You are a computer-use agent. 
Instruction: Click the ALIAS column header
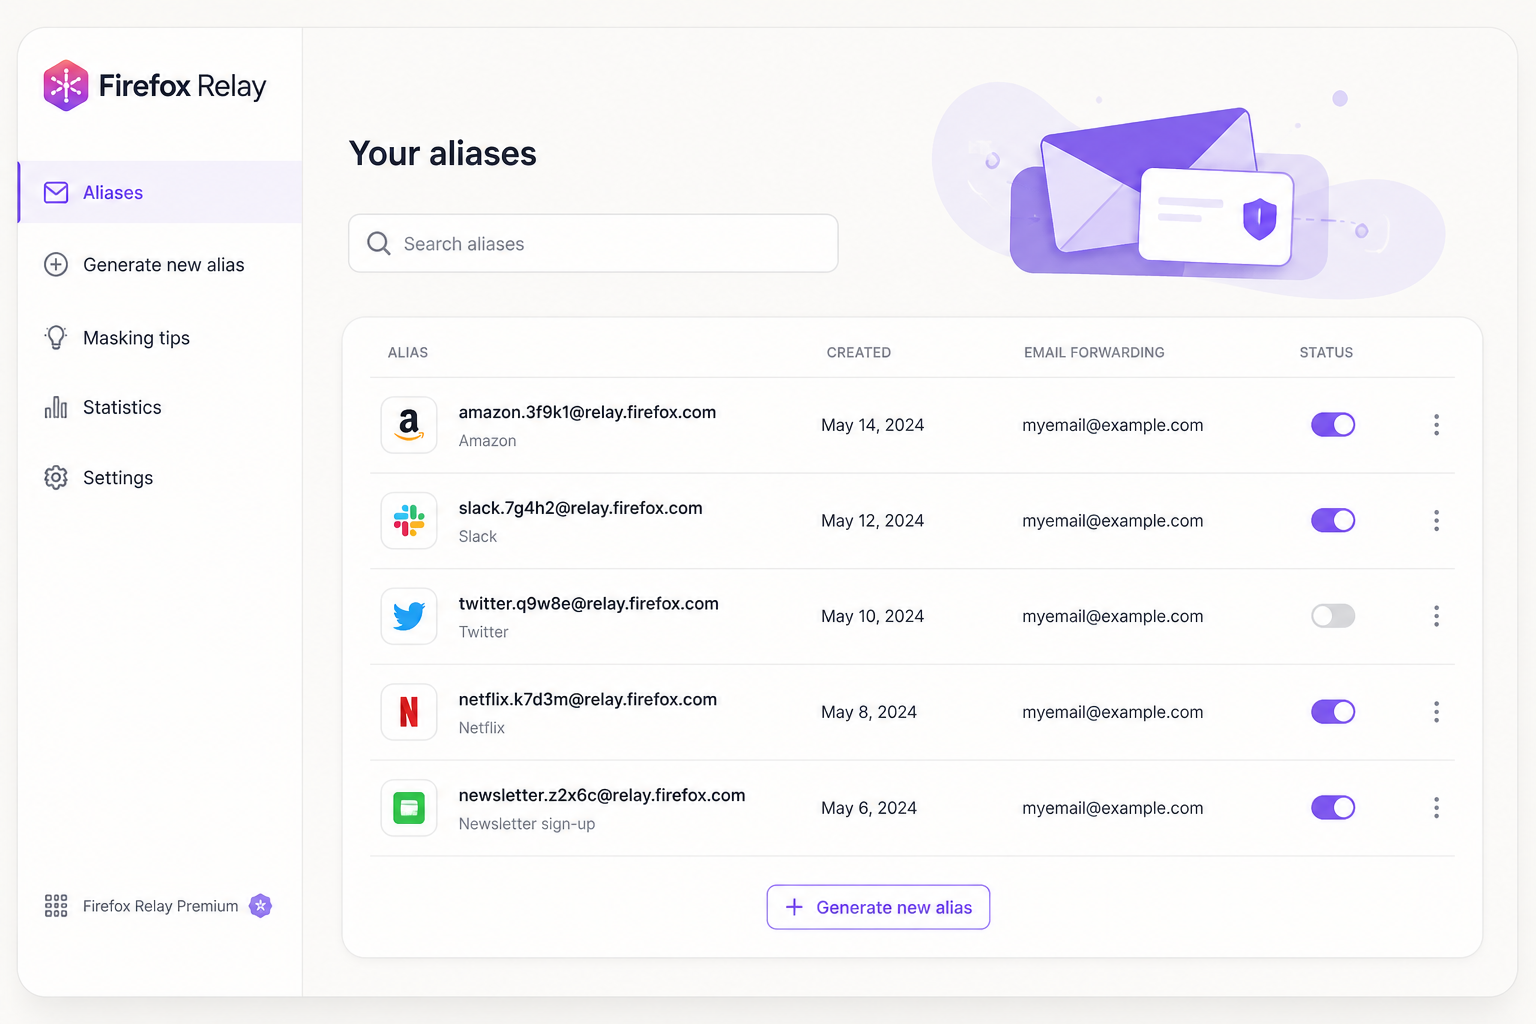(x=408, y=352)
